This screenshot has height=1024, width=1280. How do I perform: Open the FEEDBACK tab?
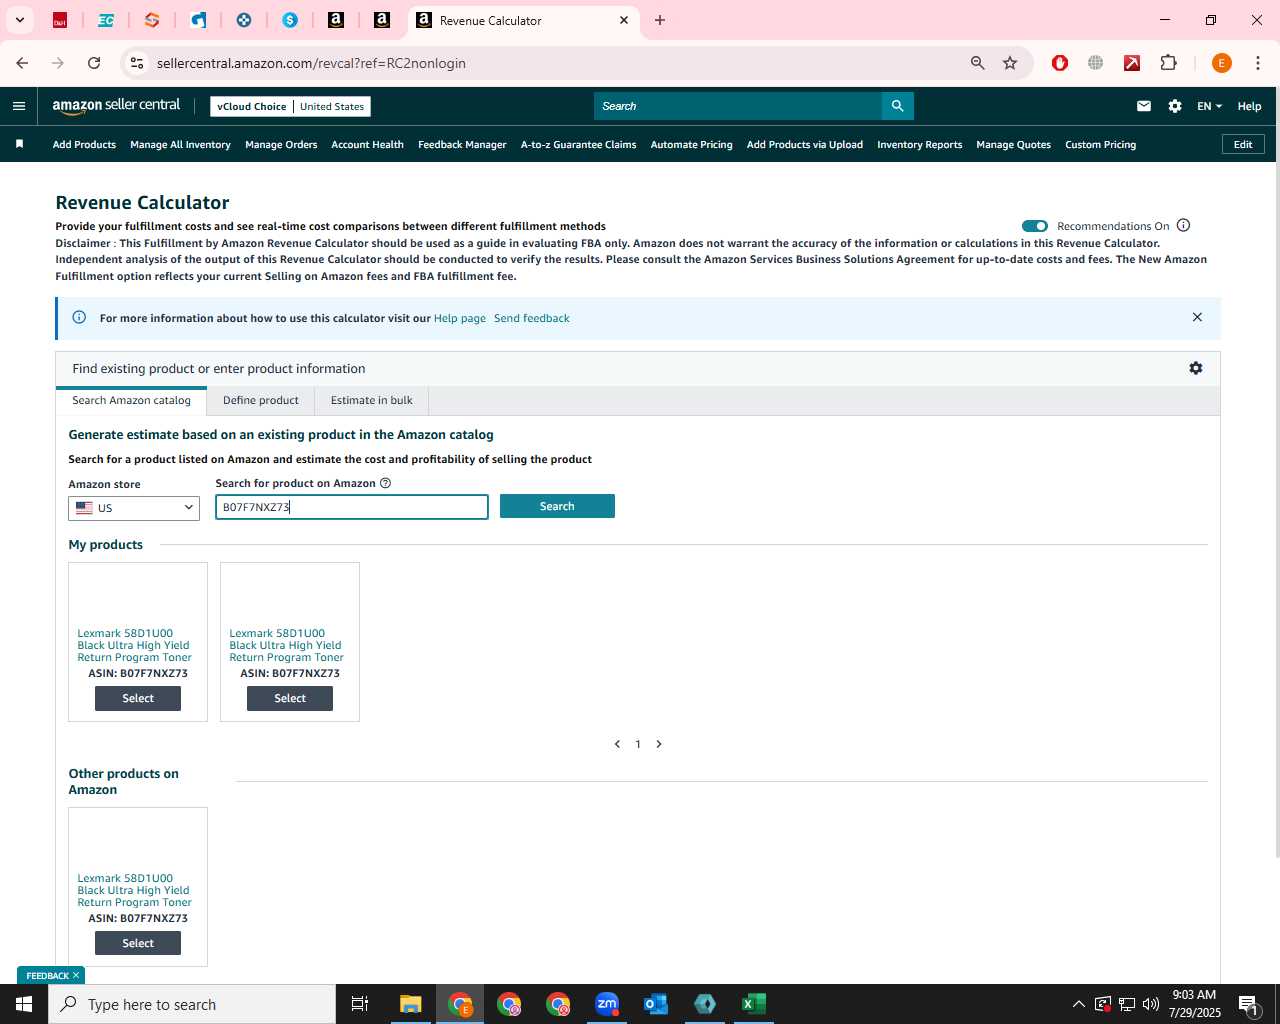[47, 975]
